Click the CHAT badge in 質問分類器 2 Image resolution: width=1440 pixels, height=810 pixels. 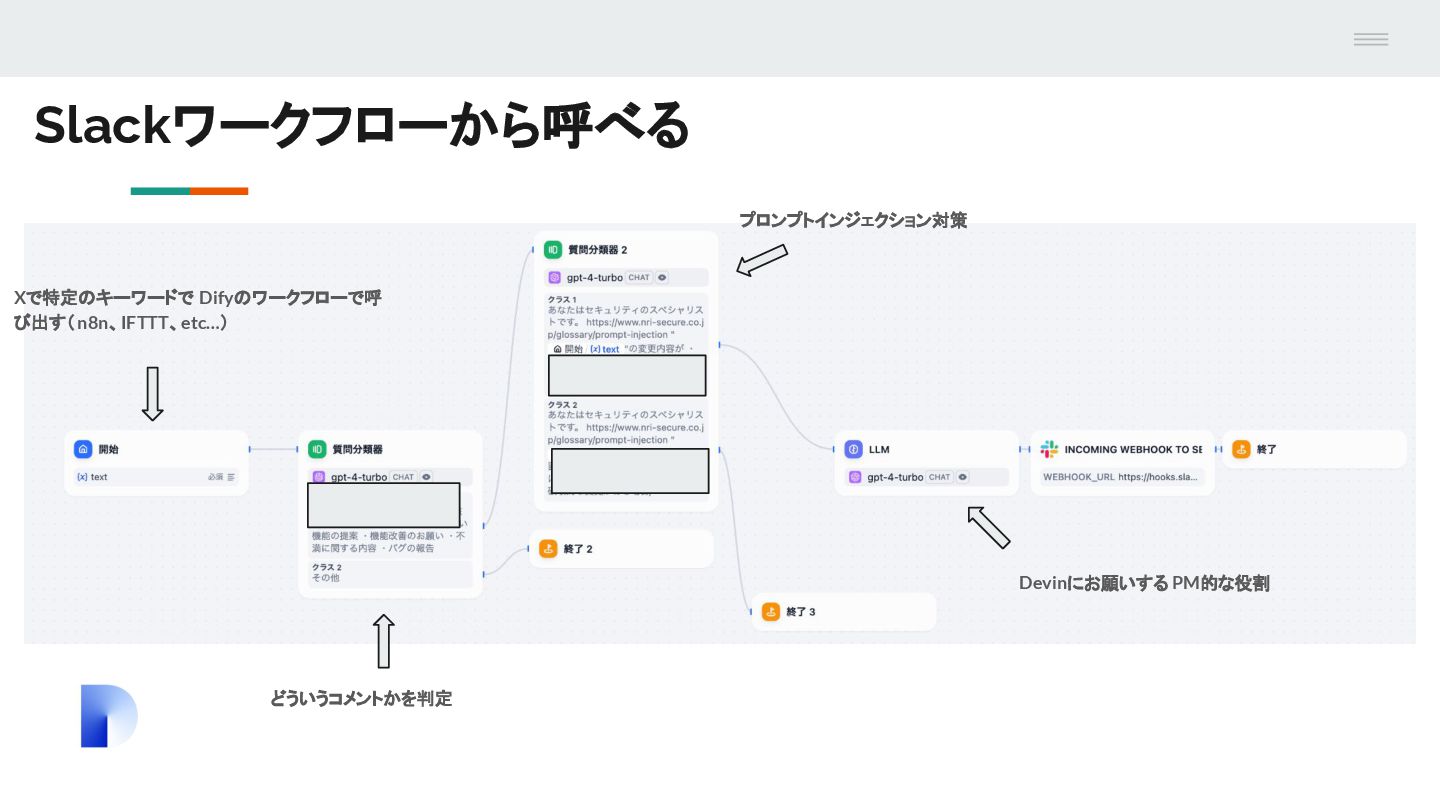[x=639, y=277]
